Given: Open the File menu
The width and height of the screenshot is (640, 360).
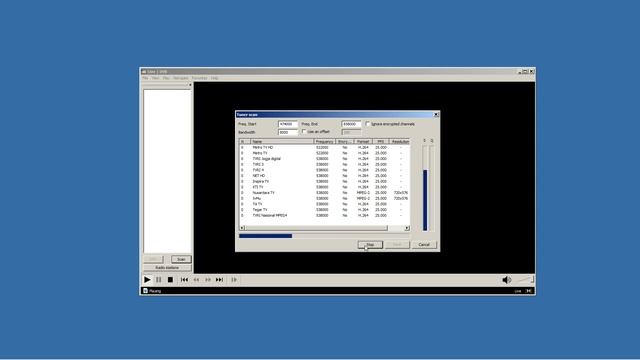Looking at the screenshot, I should [x=145, y=78].
